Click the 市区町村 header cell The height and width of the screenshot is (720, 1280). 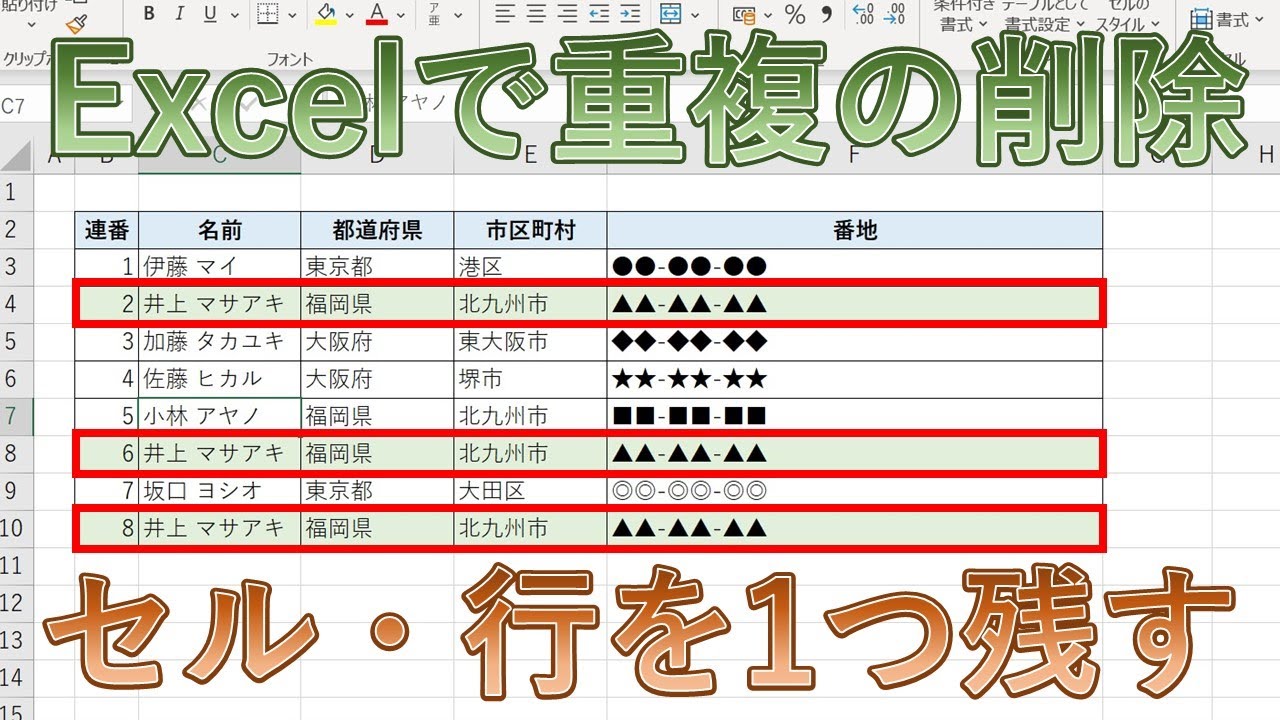tap(530, 230)
